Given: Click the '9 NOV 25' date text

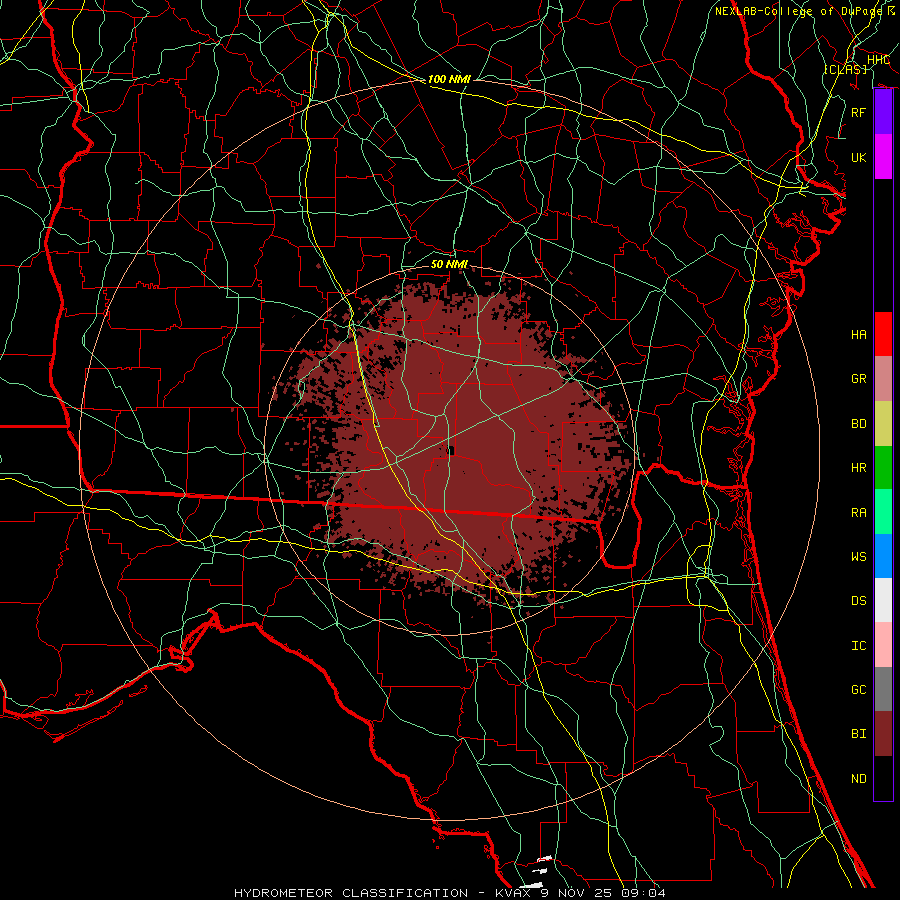Looking at the screenshot, I should pyautogui.click(x=577, y=893).
